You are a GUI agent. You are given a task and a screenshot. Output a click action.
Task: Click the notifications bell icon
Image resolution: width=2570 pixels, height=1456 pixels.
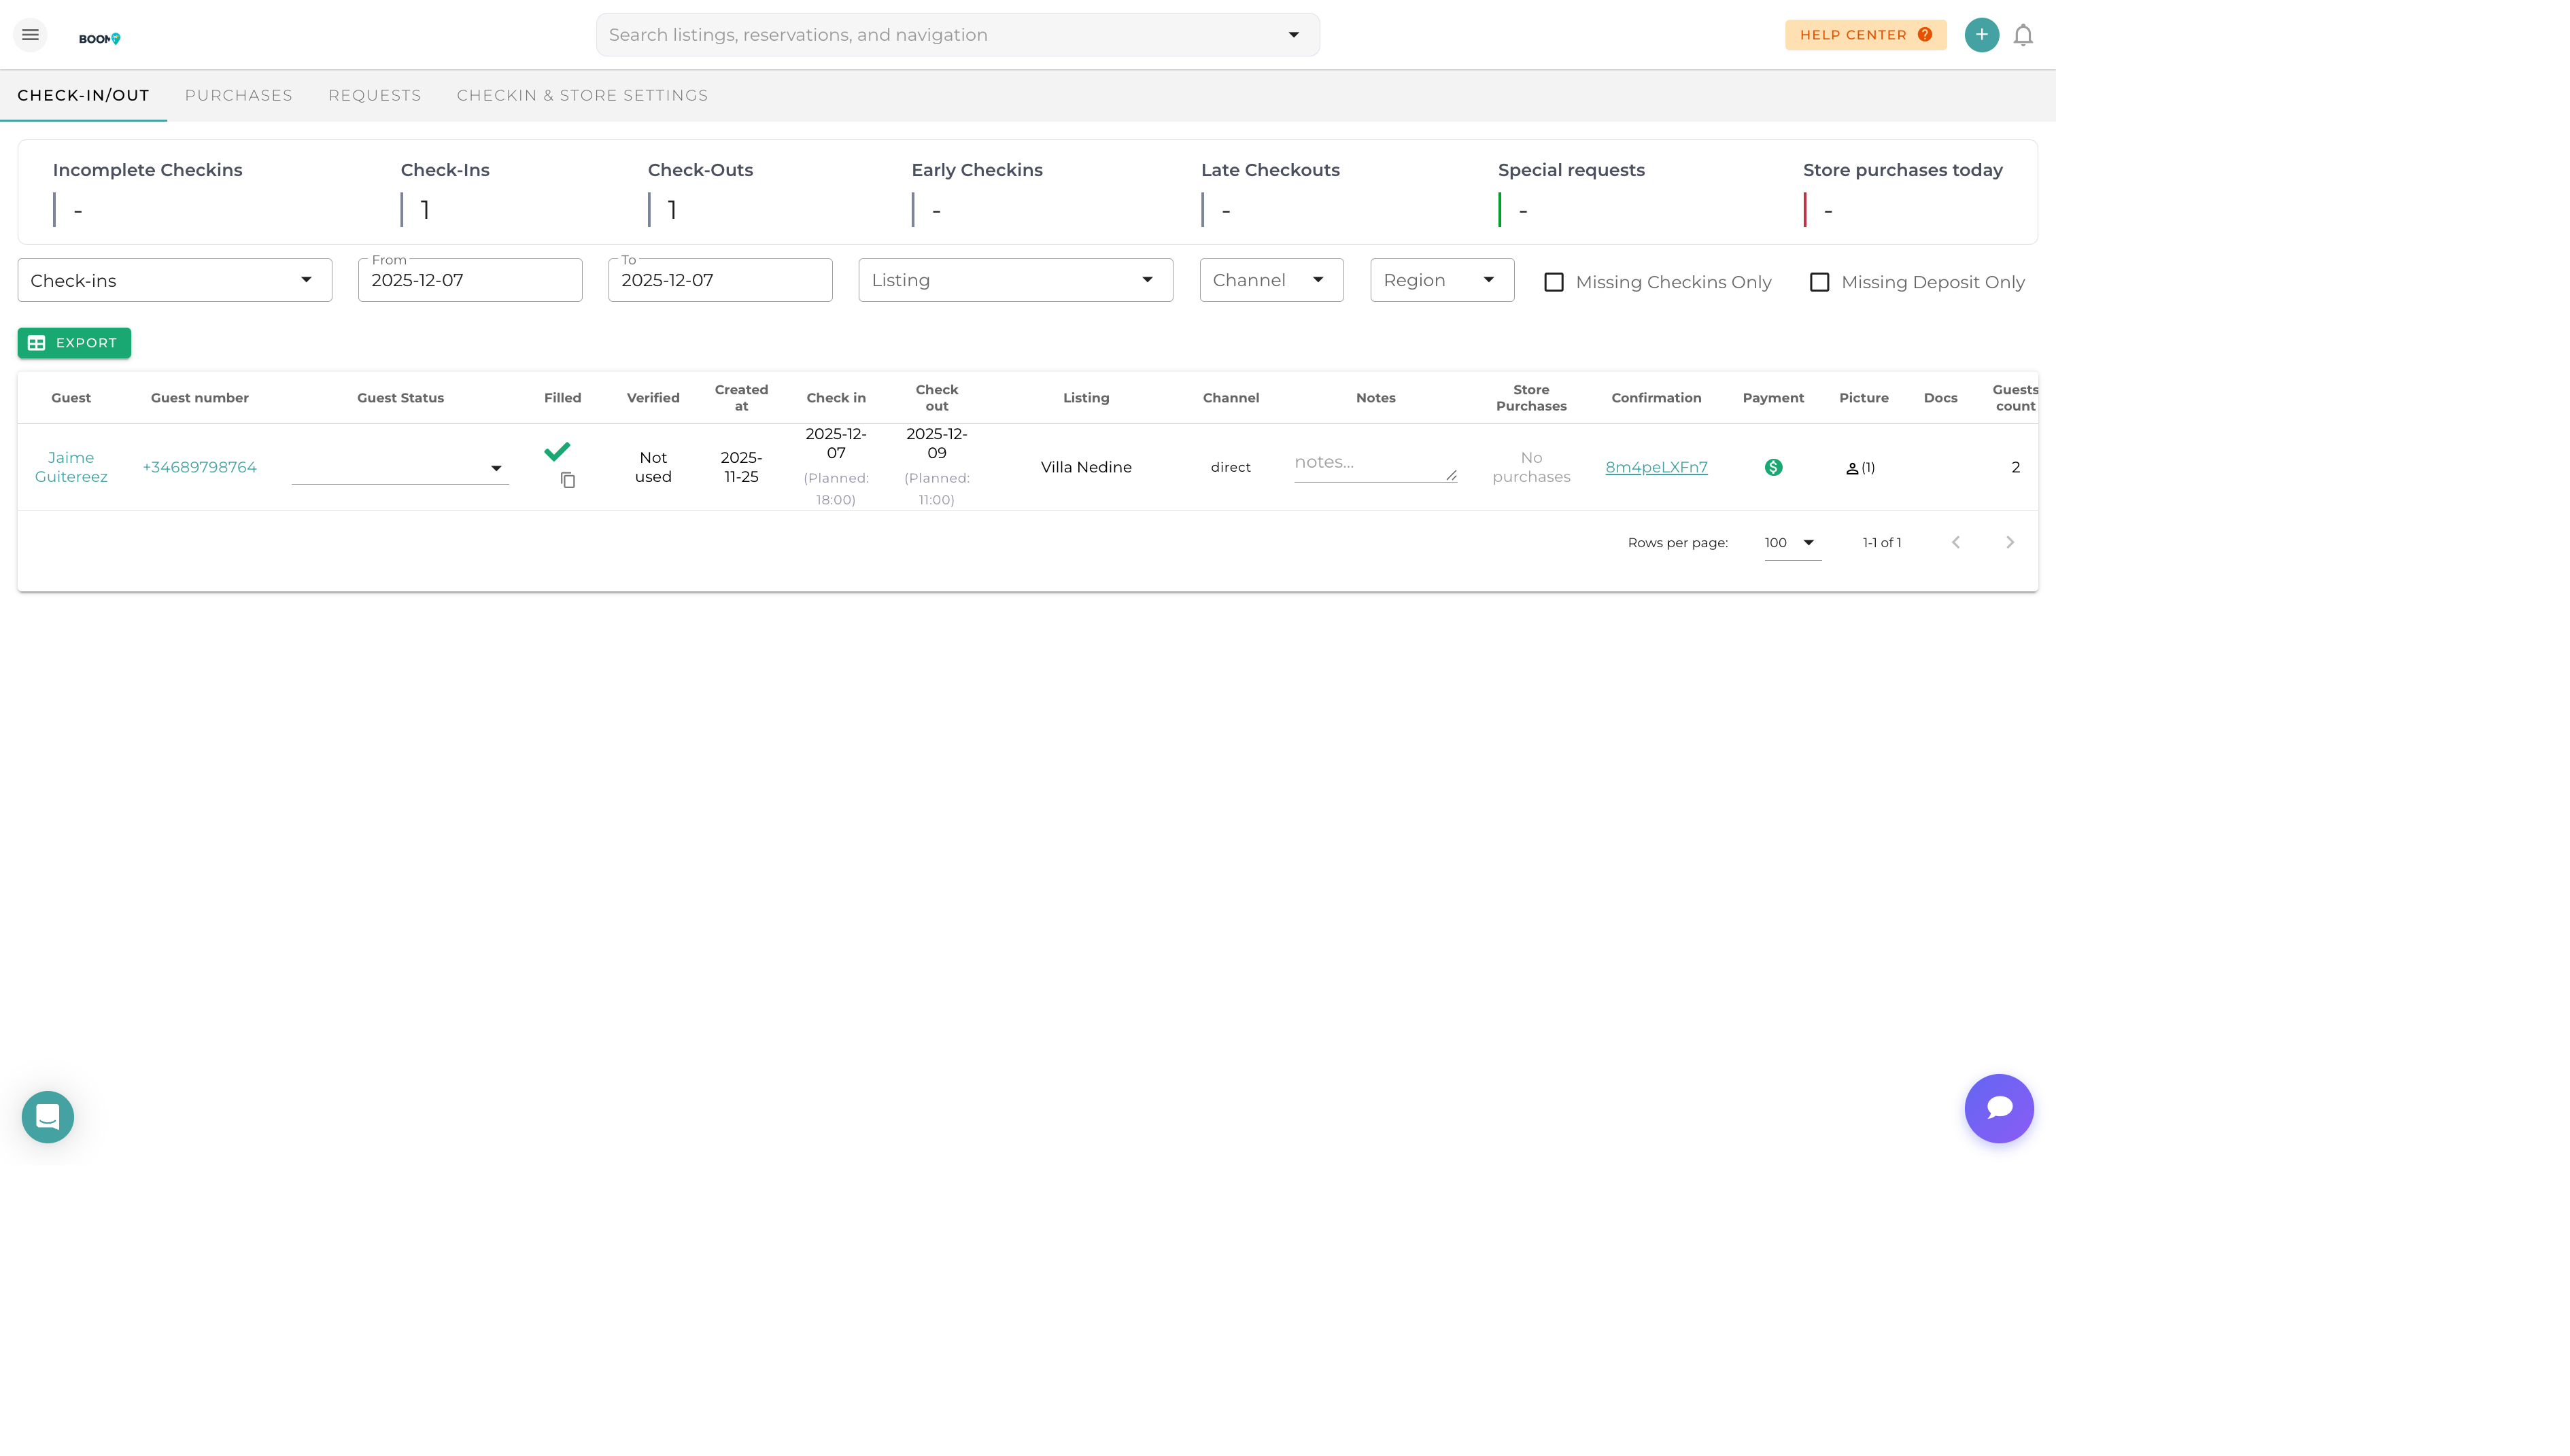(x=2022, y=35)
